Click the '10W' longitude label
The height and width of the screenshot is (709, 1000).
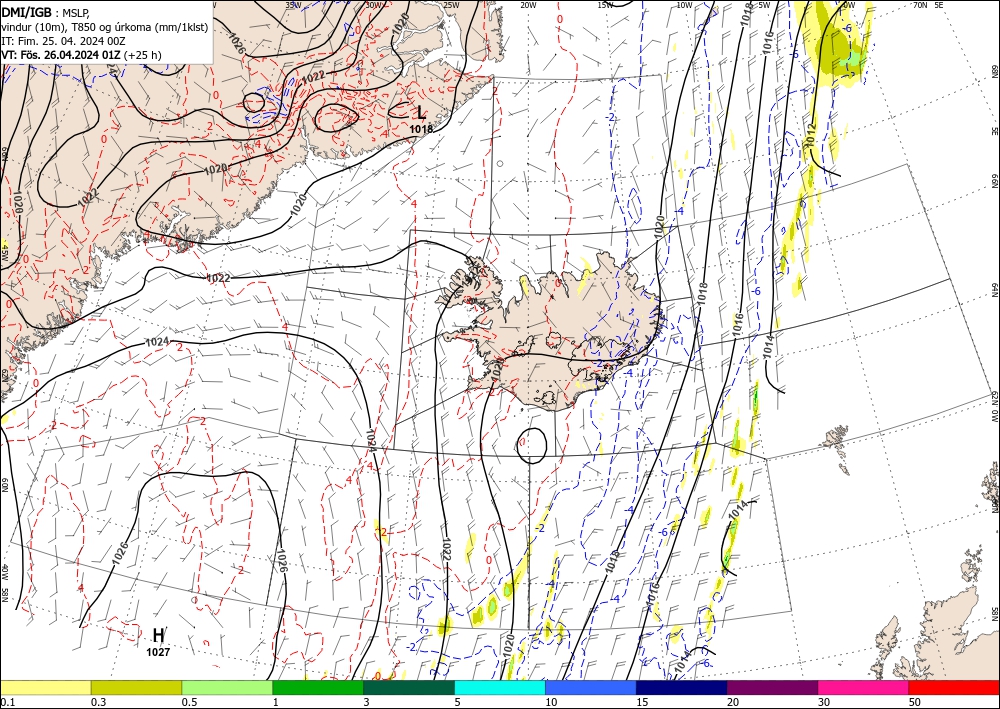[x=684, y=5]
